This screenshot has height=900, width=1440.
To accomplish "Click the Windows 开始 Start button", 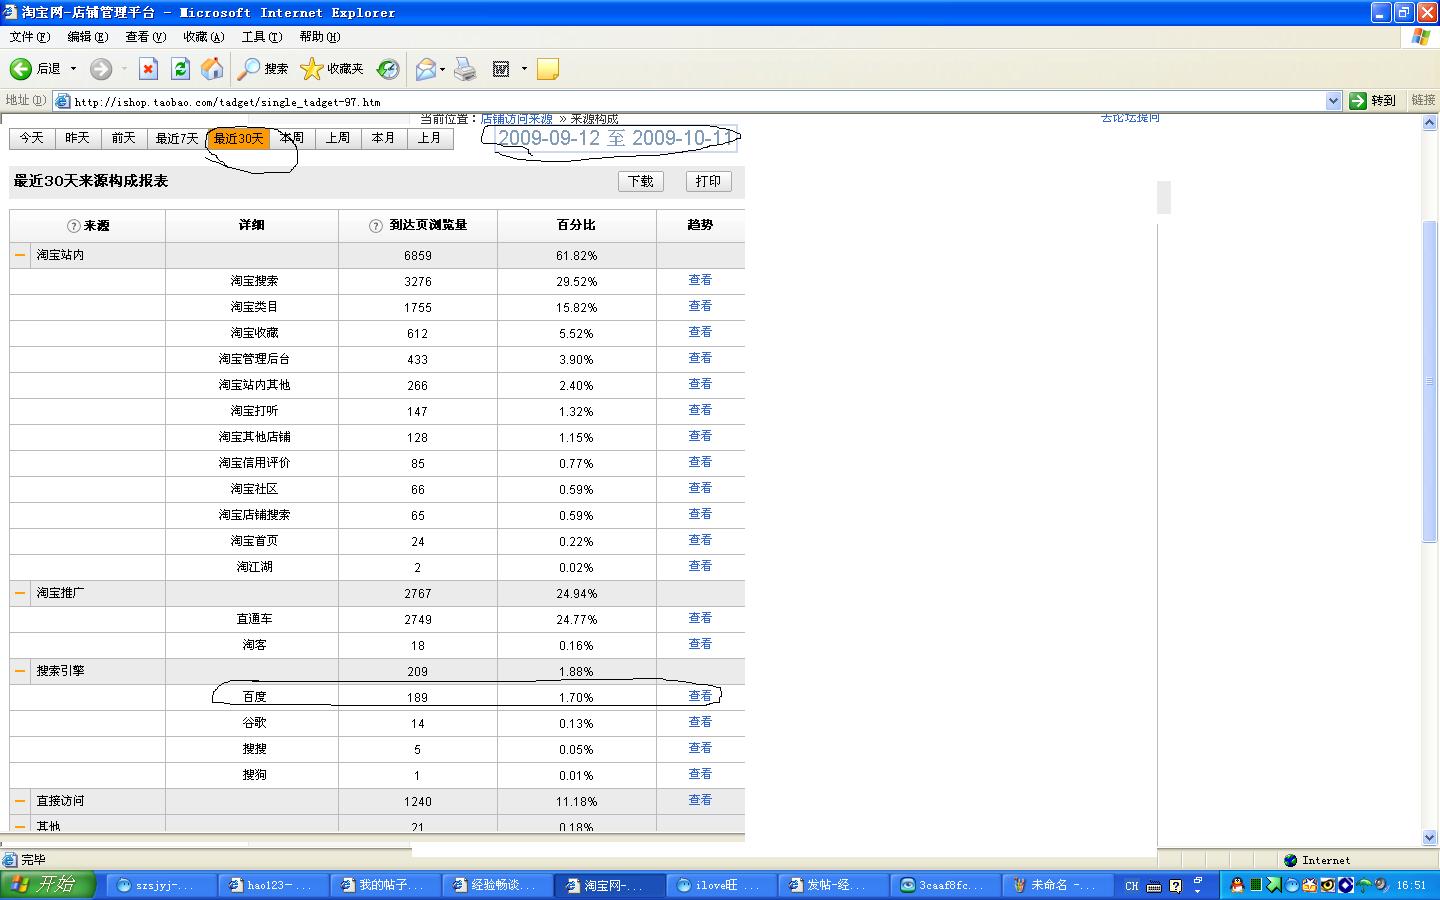I will (x=47, y=885).
